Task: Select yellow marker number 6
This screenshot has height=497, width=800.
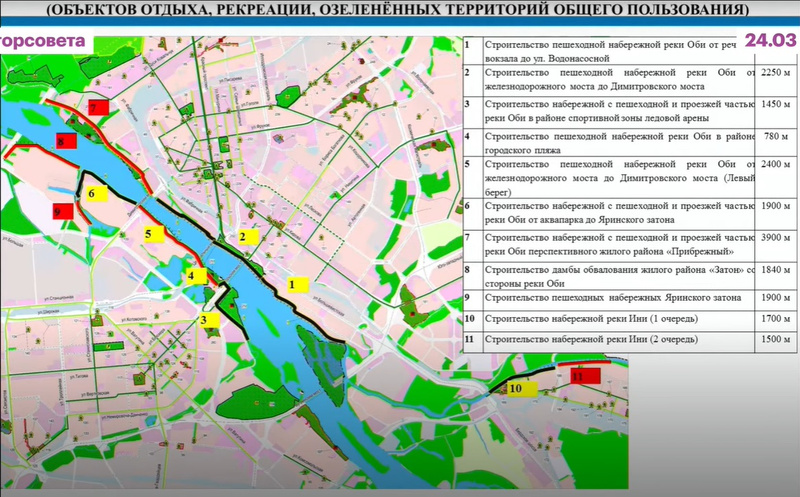Action: 96,193
